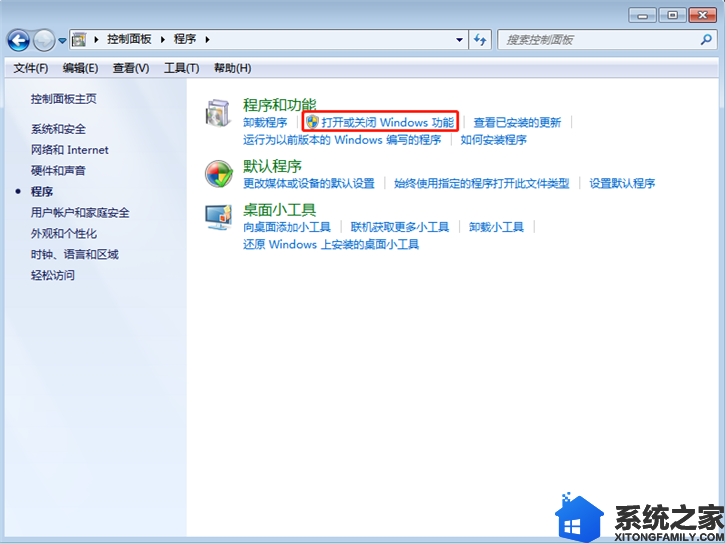Expand the arrow after 程序 breadcrumb
The height and width of the screenshot is (543, 725).
click(x=207, y=40)
